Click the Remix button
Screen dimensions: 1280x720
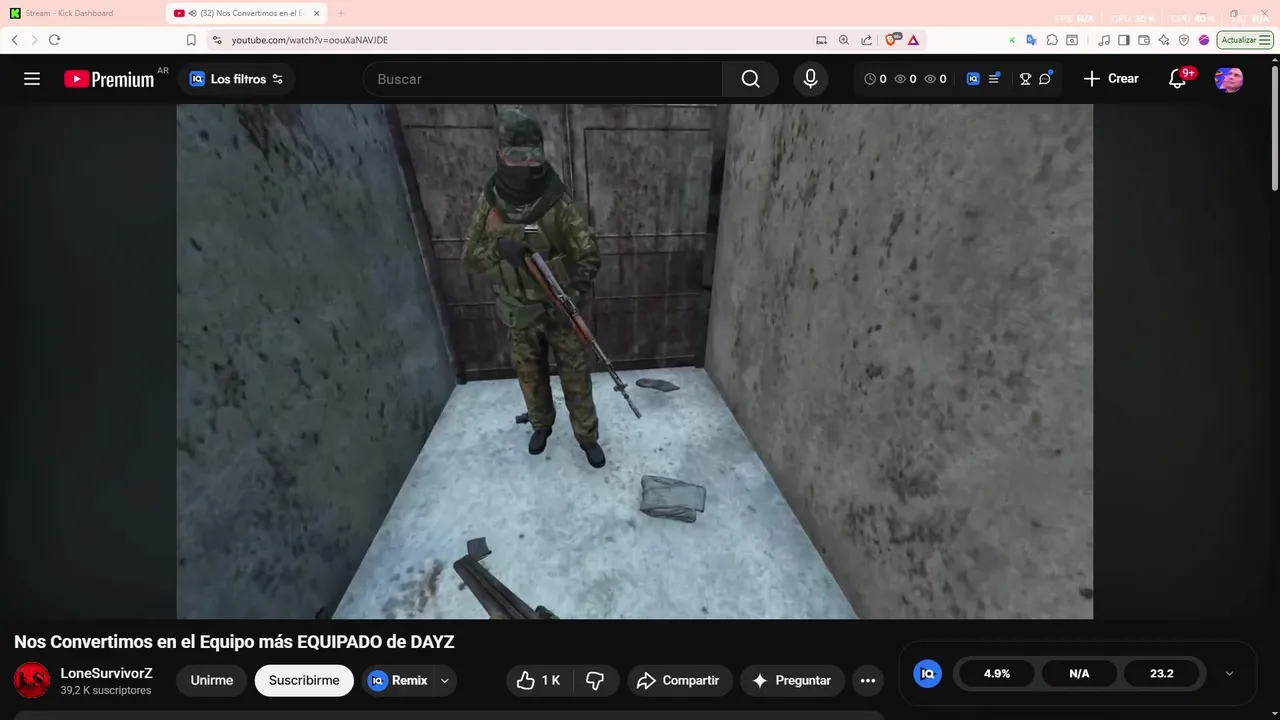[398, 680]
